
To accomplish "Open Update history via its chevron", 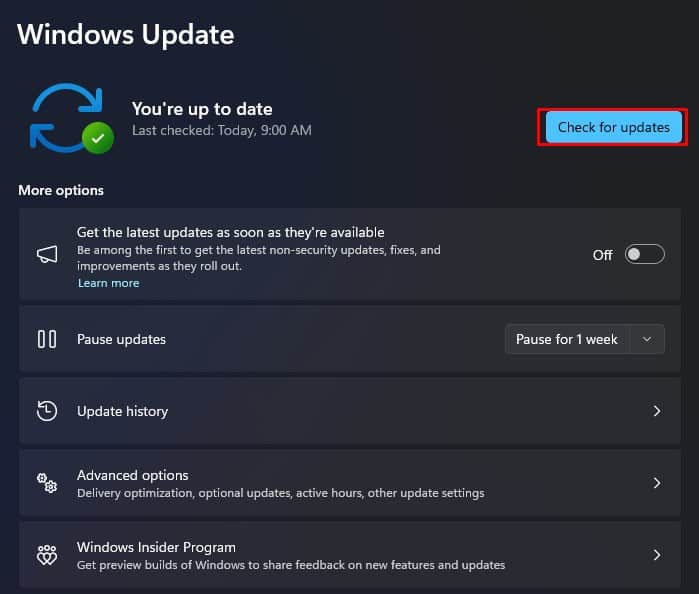I will pyautogui.click(x=657, y=411).
